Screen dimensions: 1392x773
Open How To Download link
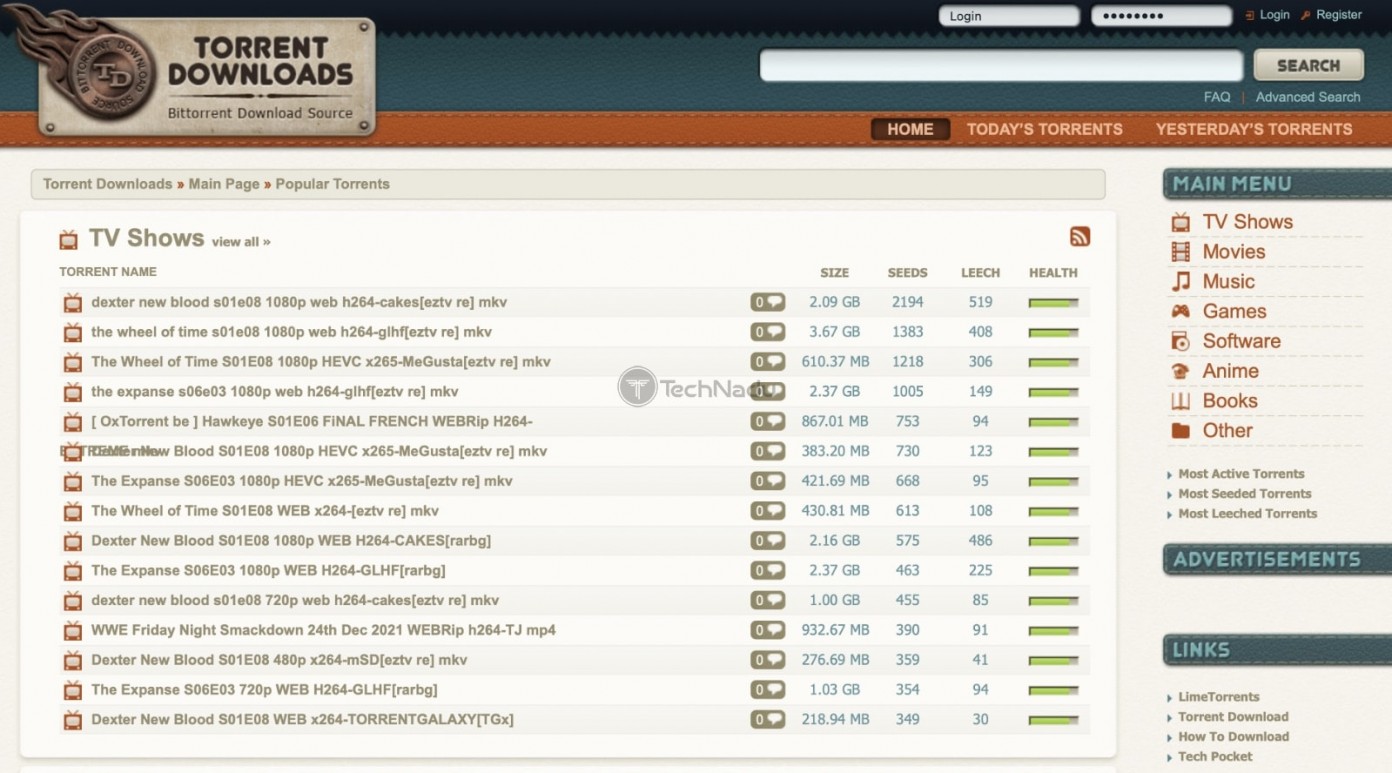[1233, 737]
